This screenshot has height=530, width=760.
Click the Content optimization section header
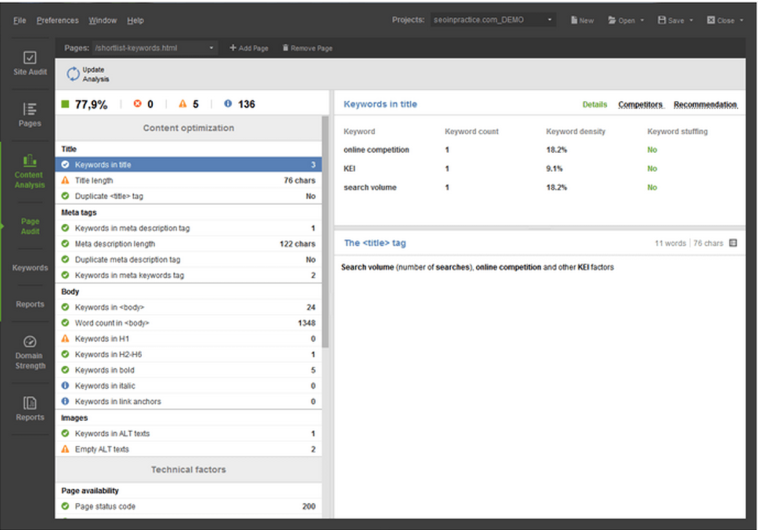[x=189, y=128]
